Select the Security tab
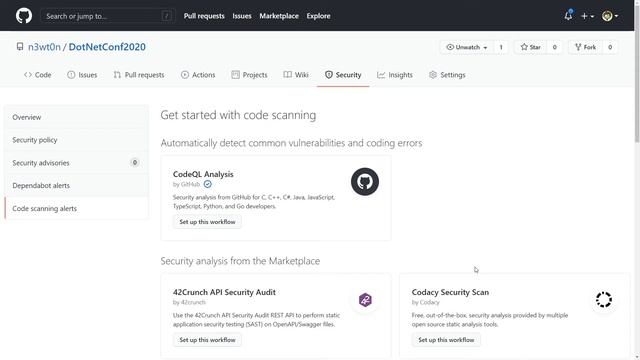 [x=343, y=75]
